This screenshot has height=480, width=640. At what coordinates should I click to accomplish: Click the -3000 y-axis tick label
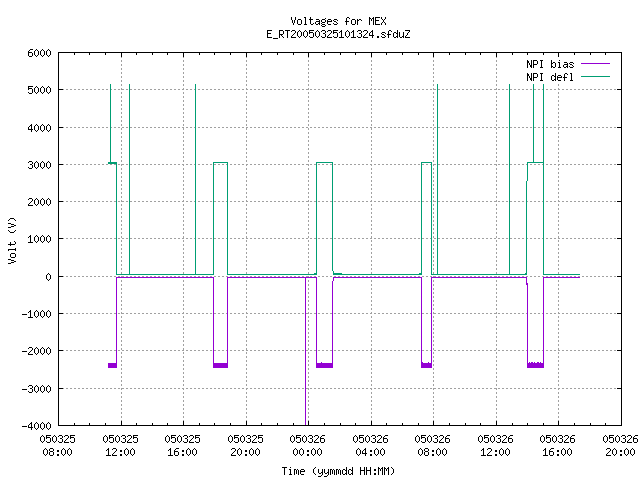36,389
